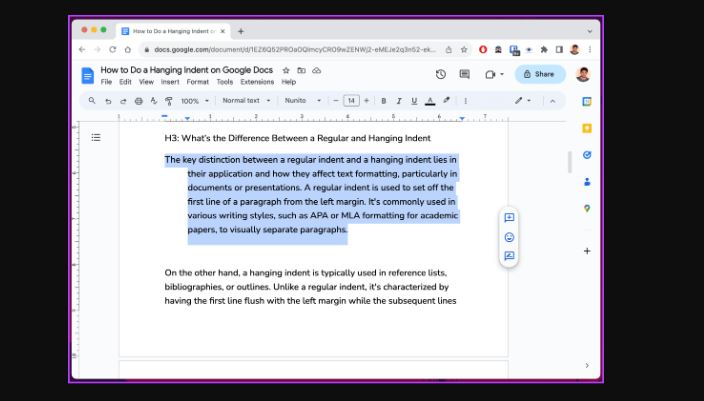The image size is (704, 401).
Task: Decrease the font size
Action: 336,101
